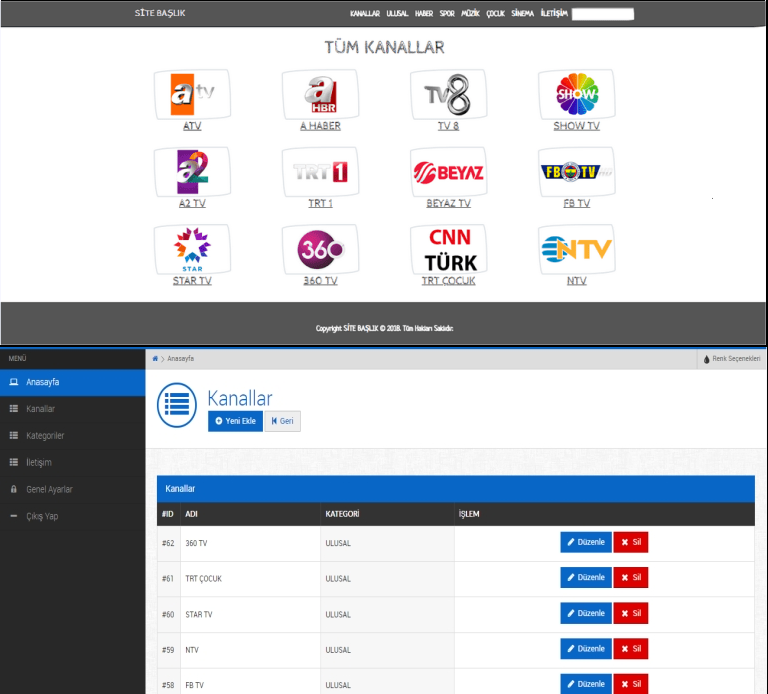This screenshot has width=768, height=694.
Task: Click Sil in the NTV row
Action: [631, 649]
